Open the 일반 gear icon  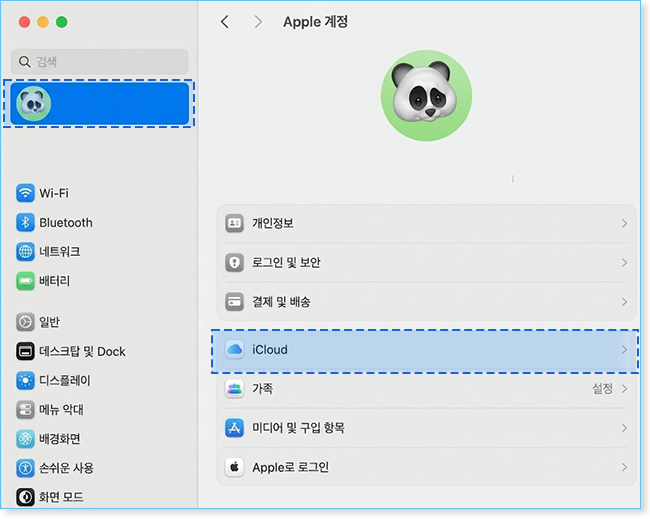[x=25, y=322]
